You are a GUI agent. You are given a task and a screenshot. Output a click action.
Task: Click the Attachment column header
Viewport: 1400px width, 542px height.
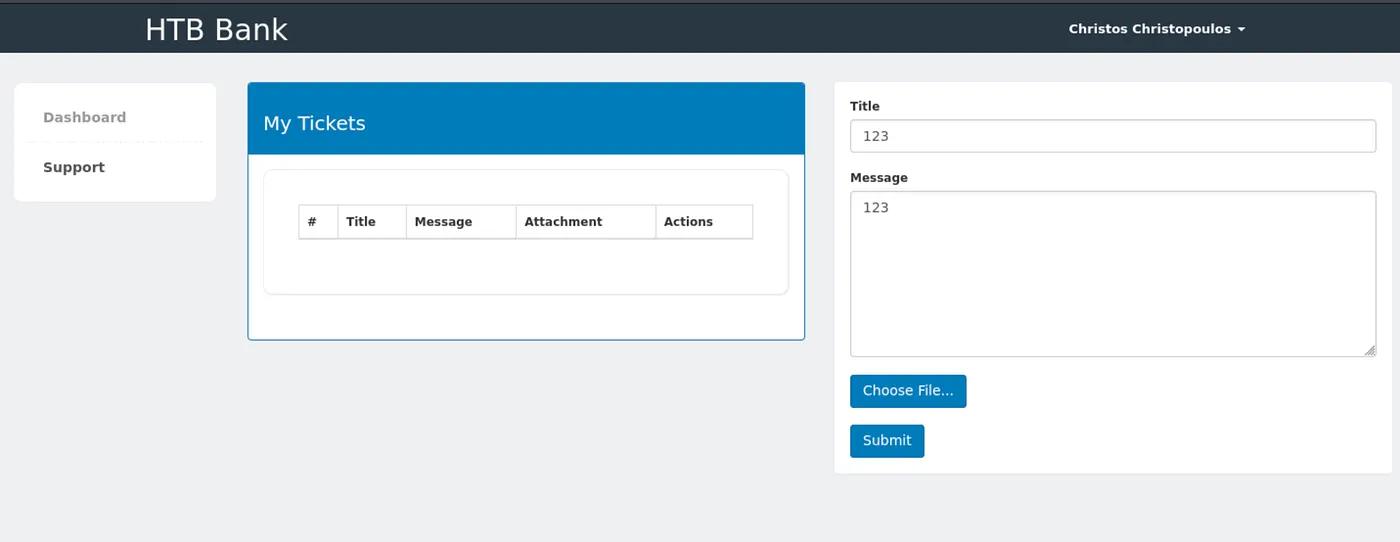click(563, 222)
